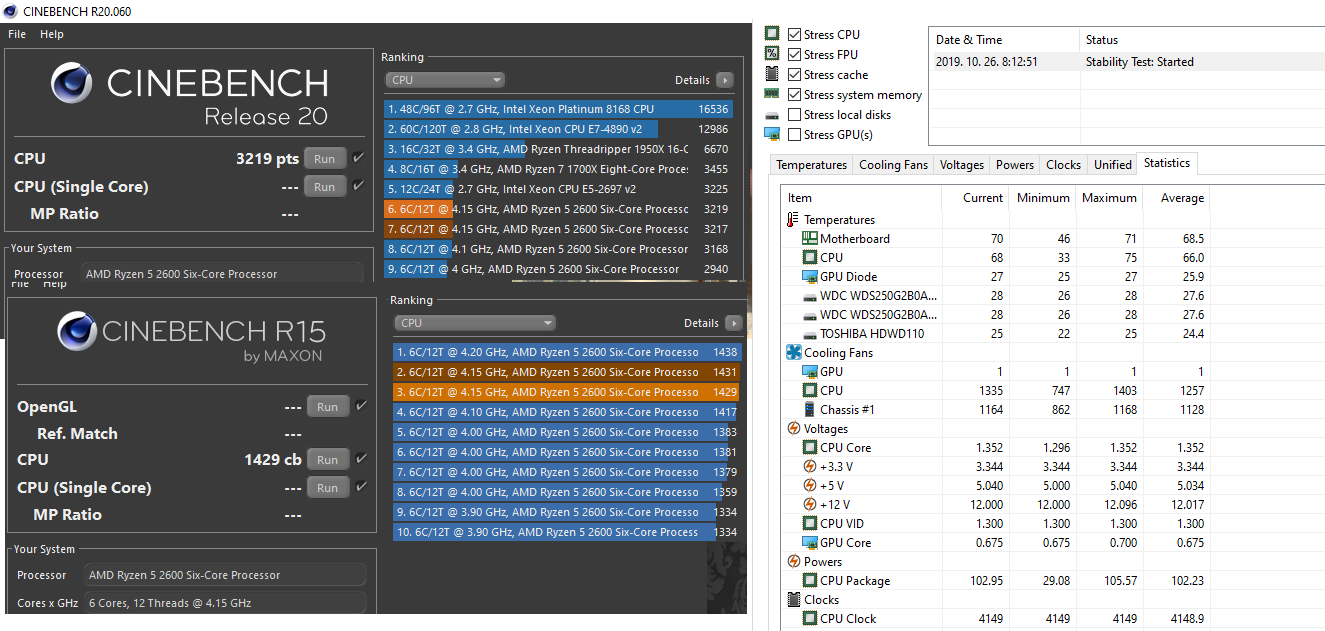
Task: Open the File menu in Cinebench R20
Action: tap(17, 34)
